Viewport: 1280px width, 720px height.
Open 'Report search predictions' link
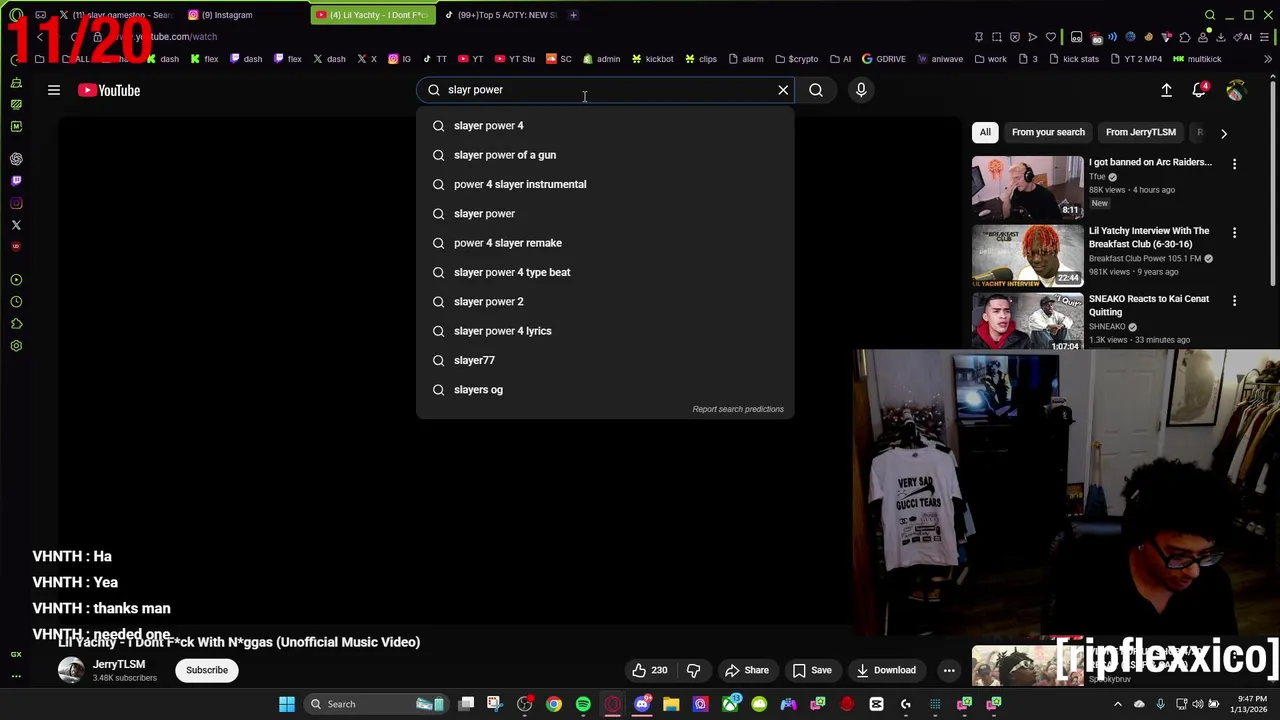tap(738, 409)
